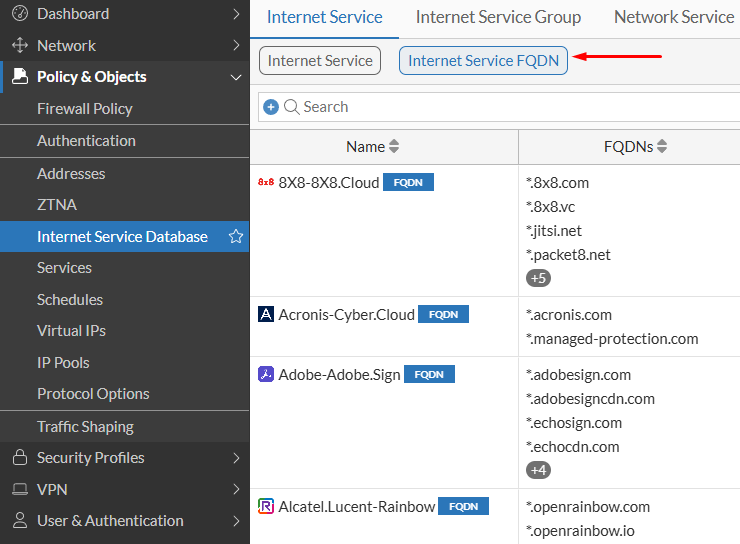Image resolution: width=740 pixels, height=544 pixels.
Task: Select the Acronis-Cyber.Cloud entry name
Action: point(346,315)
